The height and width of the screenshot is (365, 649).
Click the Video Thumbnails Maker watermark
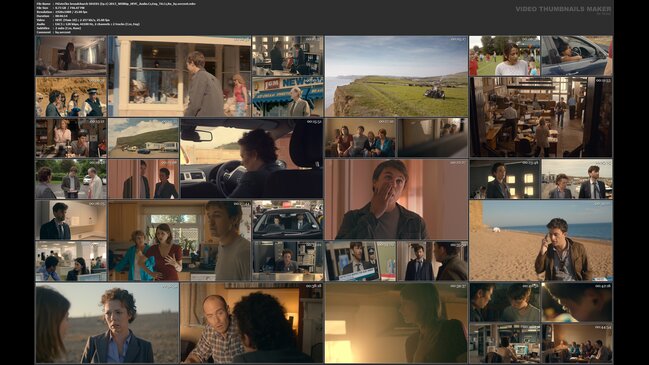click(x=563, y=9)
